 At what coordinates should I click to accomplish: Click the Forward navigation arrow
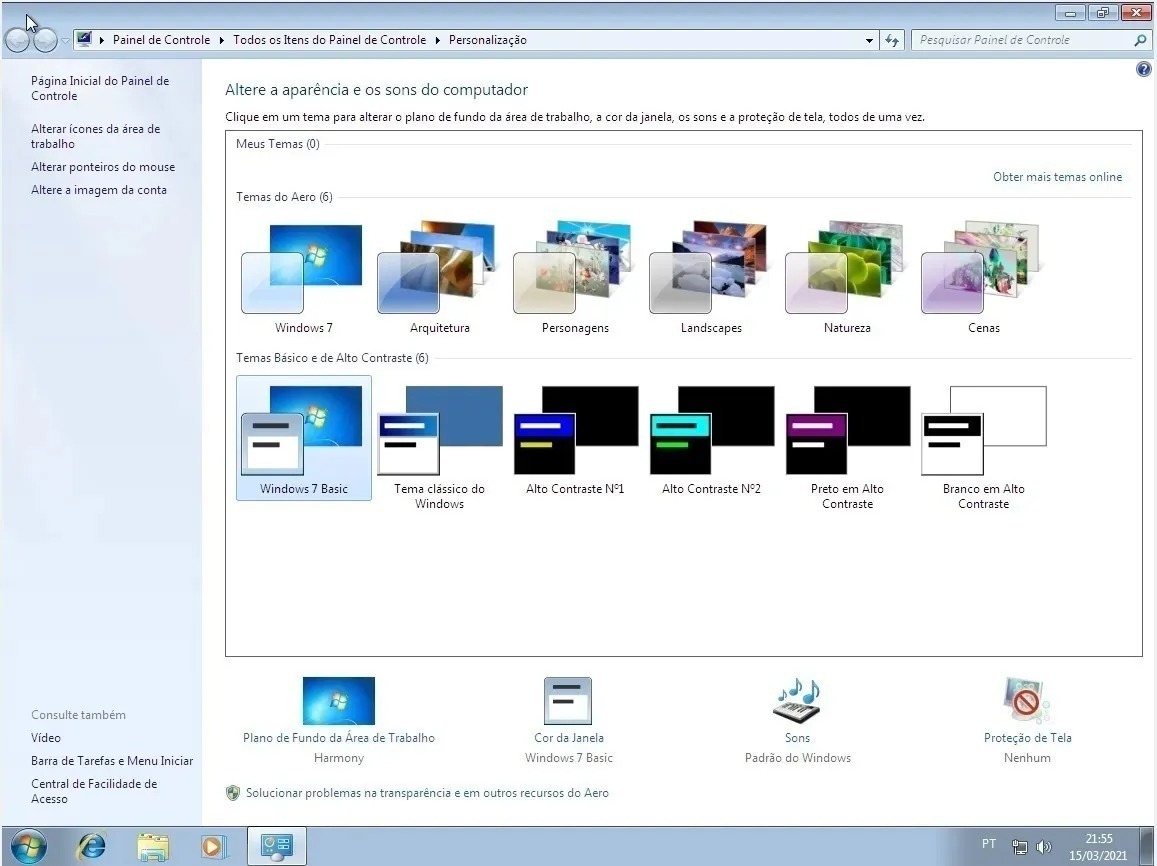click(45, 41)
